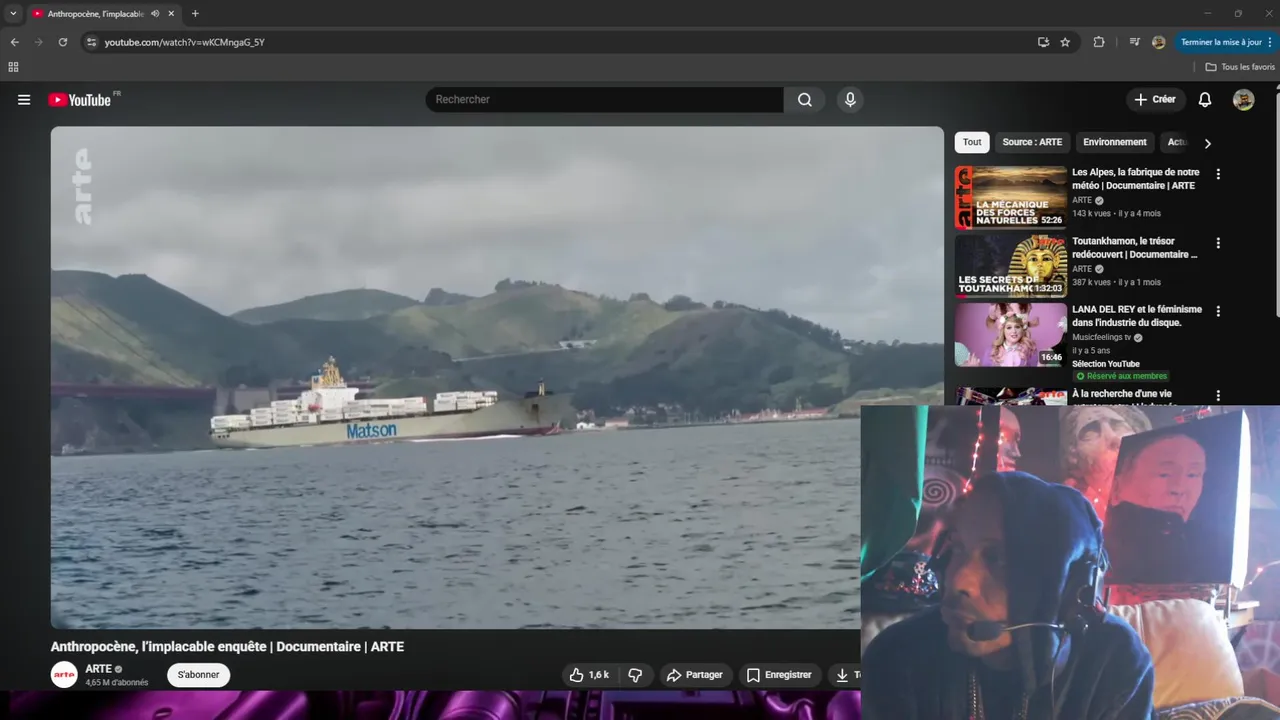Open the ARTE channel avatar
The width and height of the screenshot is (1280, 720).
(x=64, y=675)
